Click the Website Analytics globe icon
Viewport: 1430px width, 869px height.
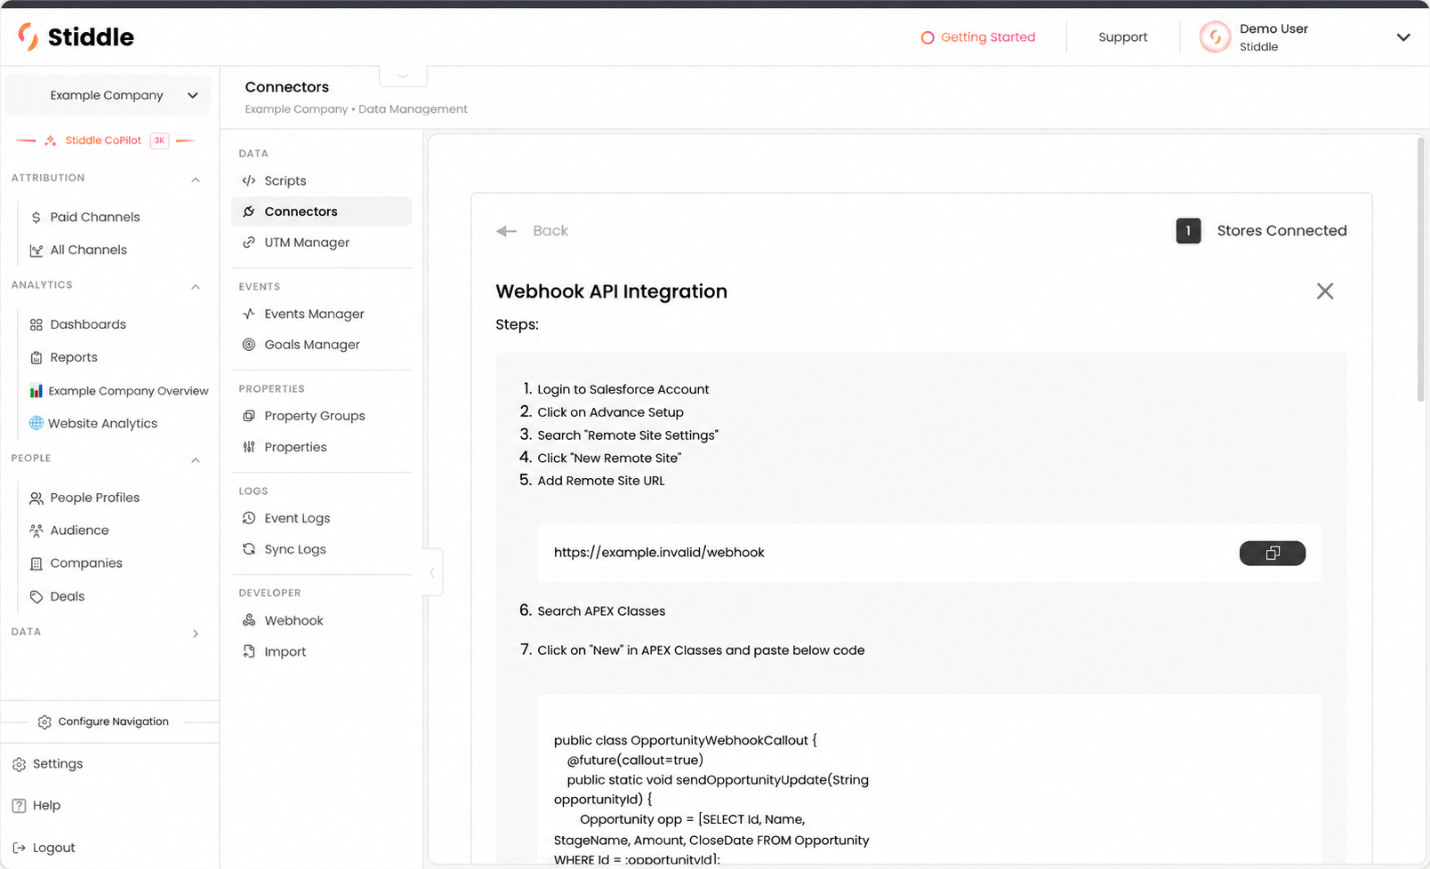pos(36,423)
